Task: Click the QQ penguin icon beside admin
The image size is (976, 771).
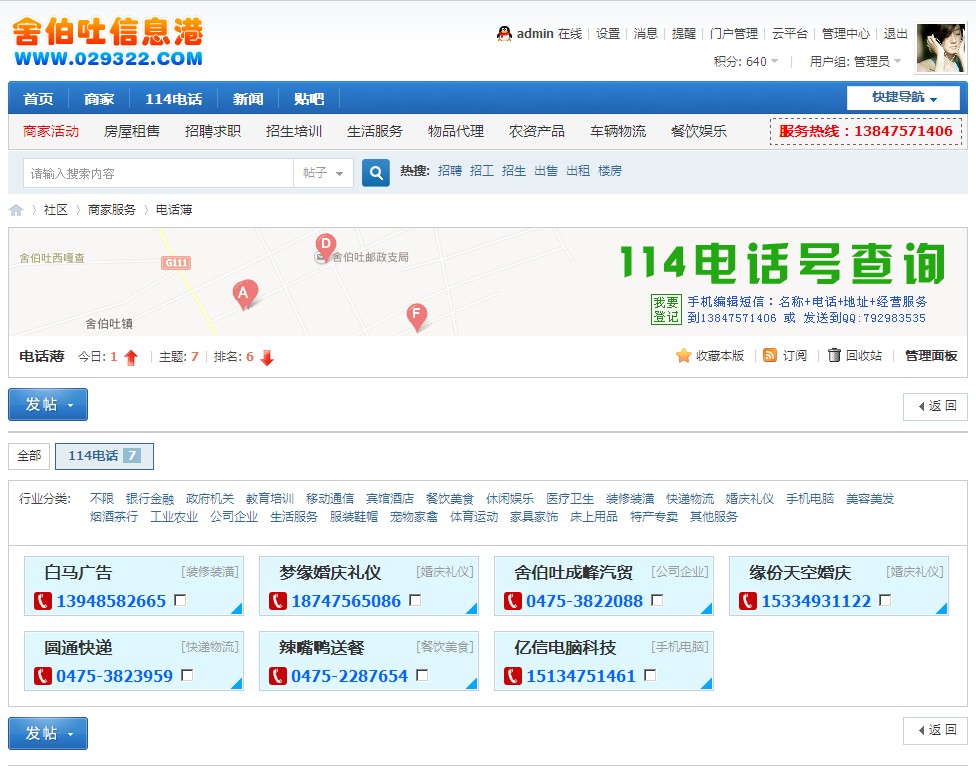Action: [x=504, y=34]
